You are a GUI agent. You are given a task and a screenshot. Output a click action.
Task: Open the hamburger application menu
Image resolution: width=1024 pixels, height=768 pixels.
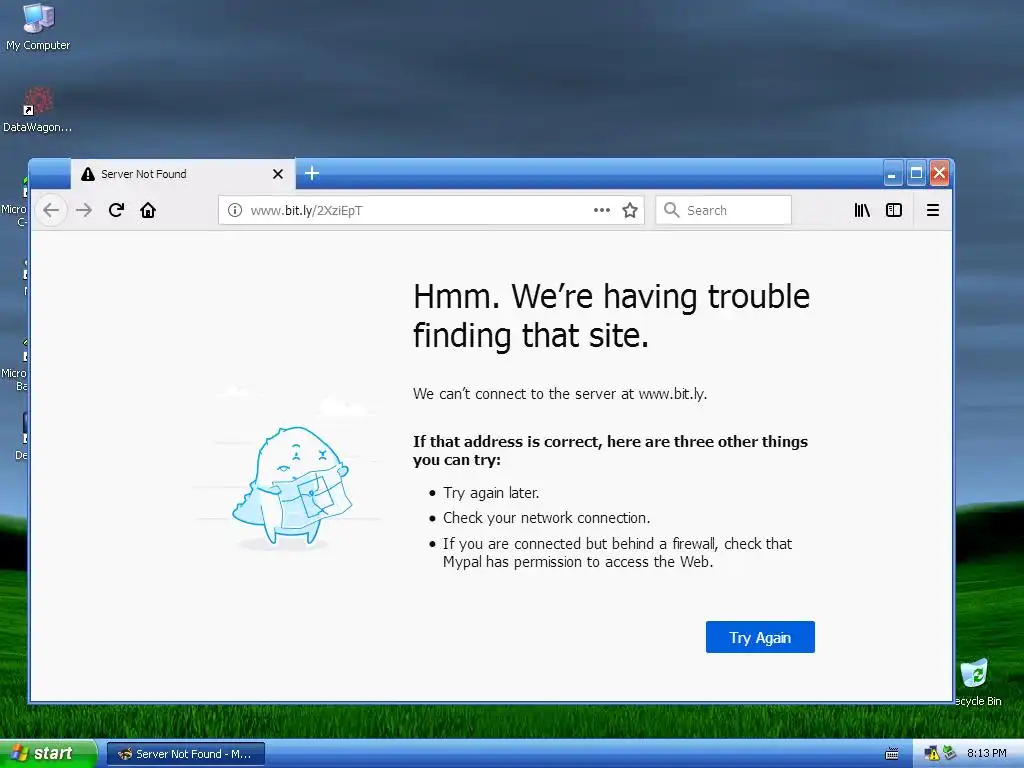click(933, 210)
